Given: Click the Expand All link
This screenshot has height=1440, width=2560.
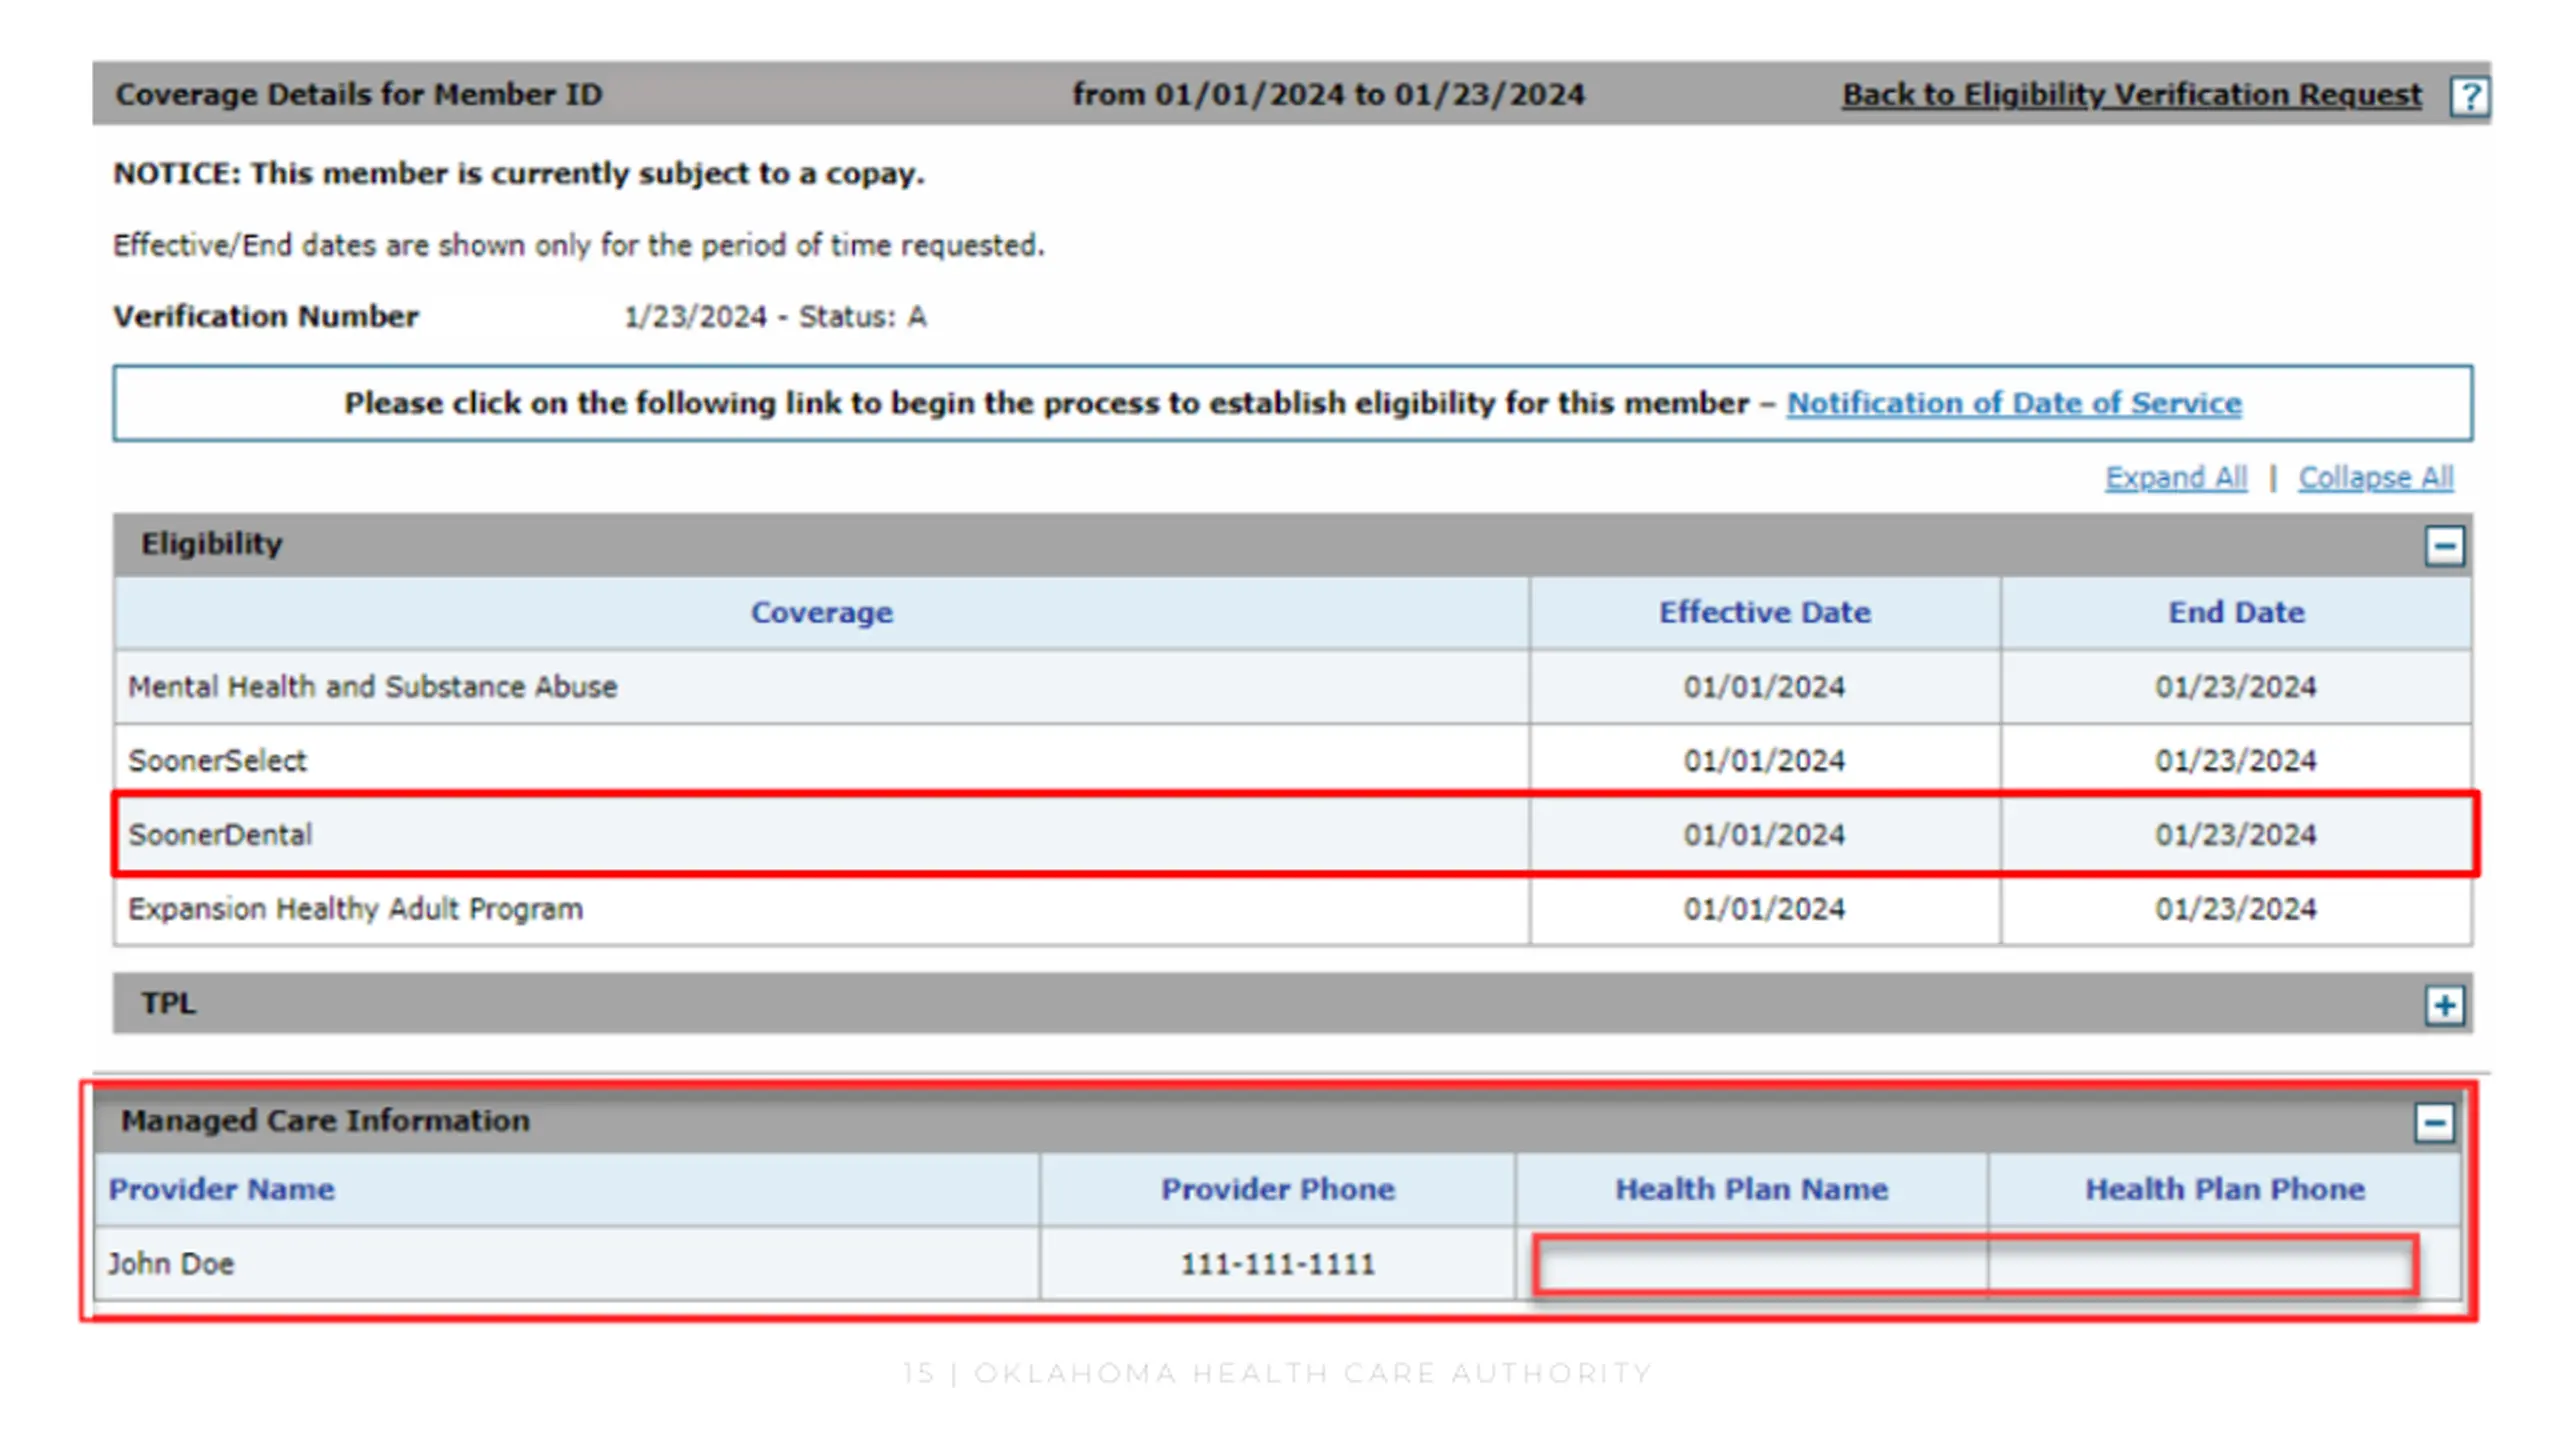Looking at the screenshot, I should click(x=2175, y=477).
